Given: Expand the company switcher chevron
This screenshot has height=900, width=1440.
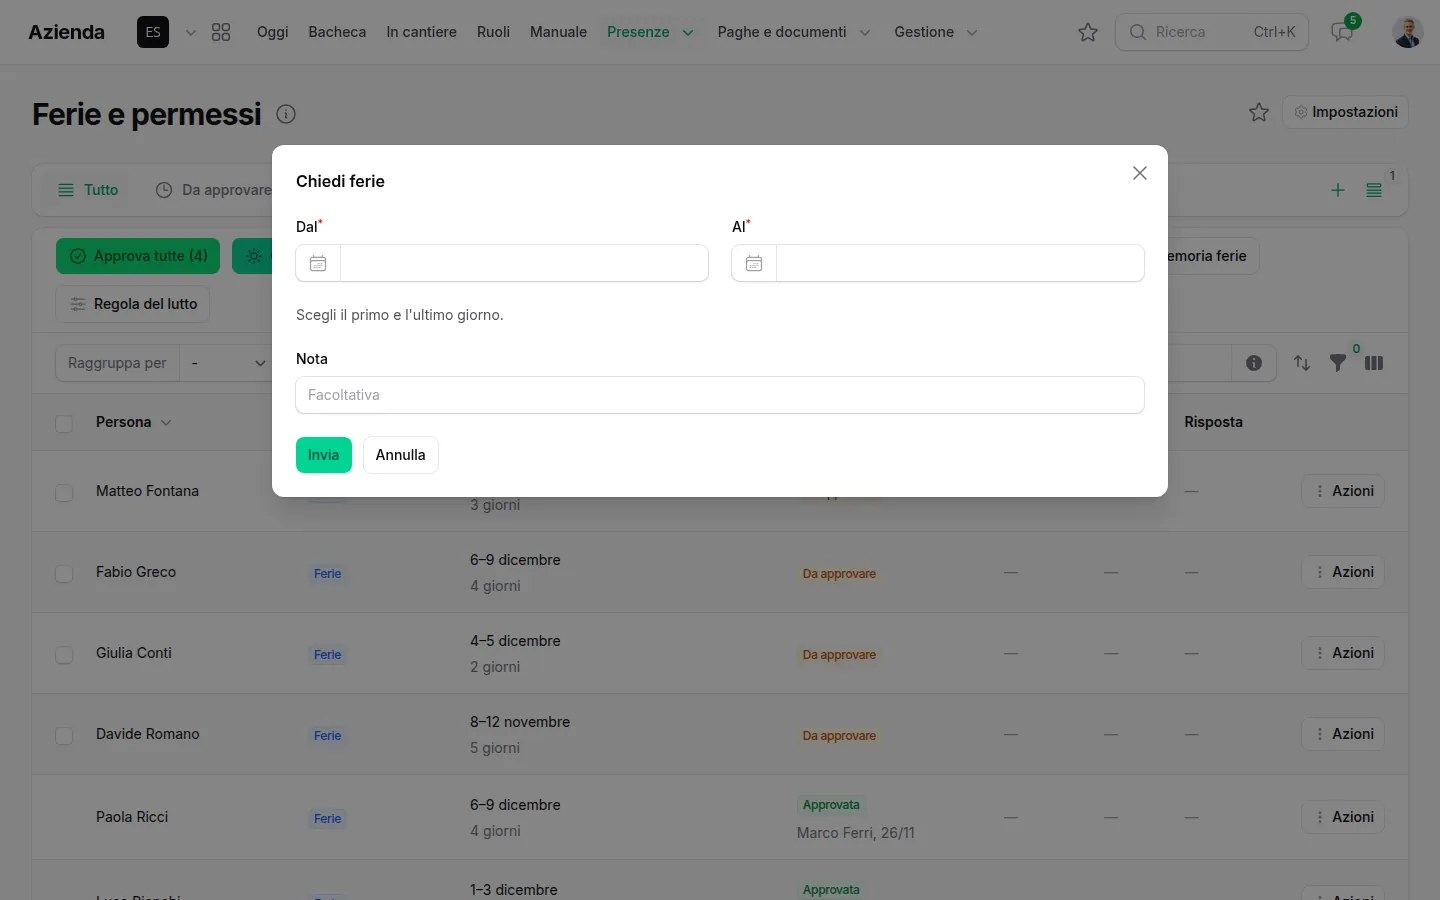Looking at the screenshot, I should tap(191, 32).
